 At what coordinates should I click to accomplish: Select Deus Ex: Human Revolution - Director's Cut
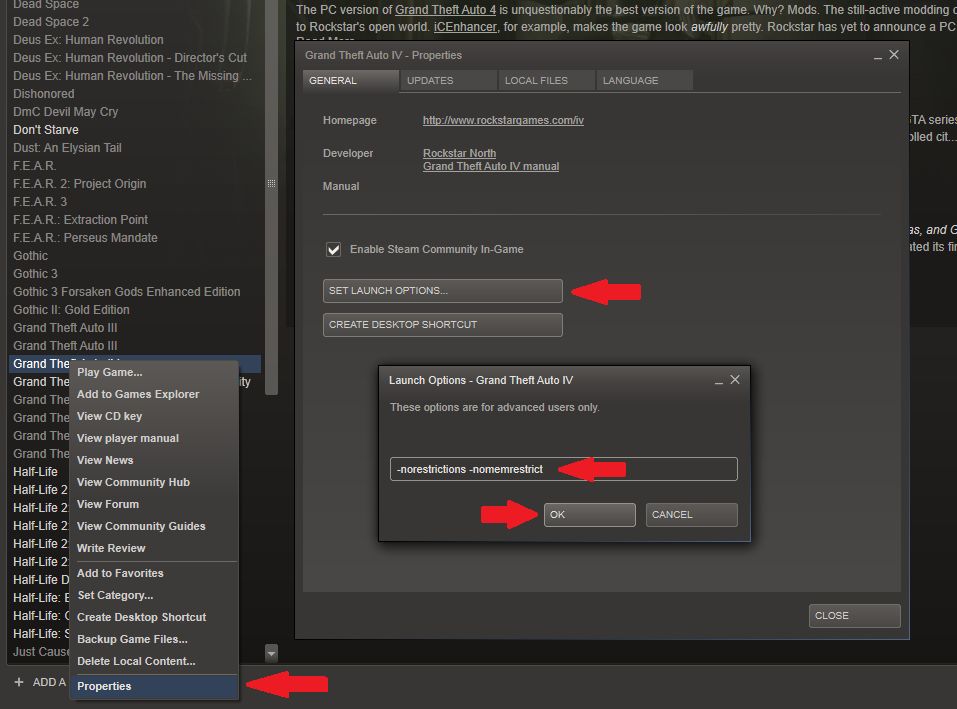(x=130, y=58)
